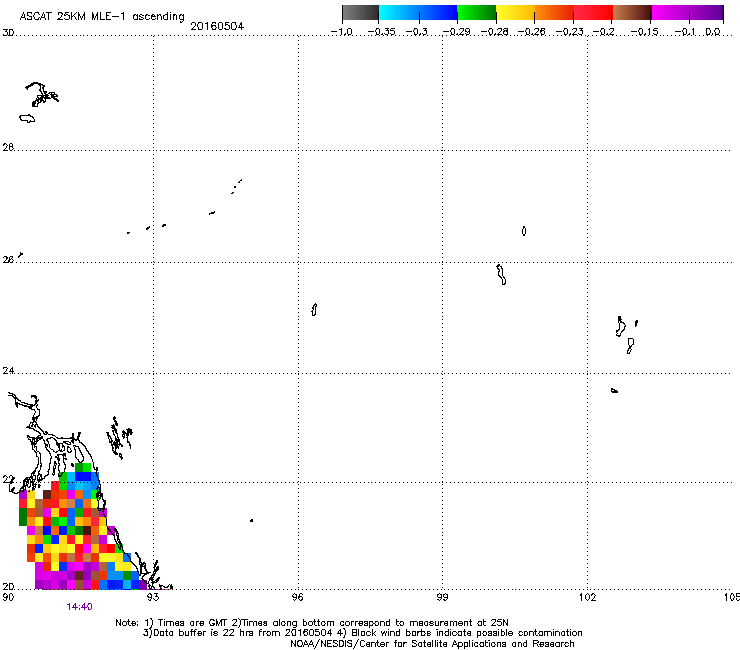Select the longitude label '96'
Viewport: 740px width, 650px height.
[298, 597]
